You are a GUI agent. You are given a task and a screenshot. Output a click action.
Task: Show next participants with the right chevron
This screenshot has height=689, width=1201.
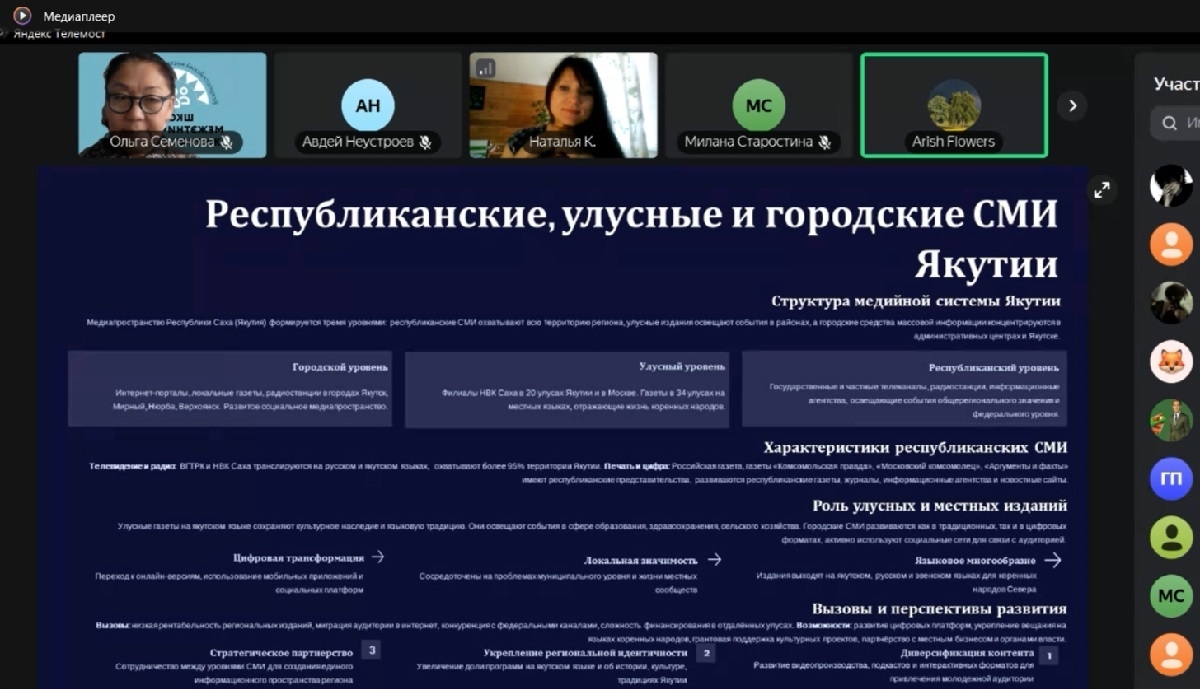click(x=1072, y=105)
